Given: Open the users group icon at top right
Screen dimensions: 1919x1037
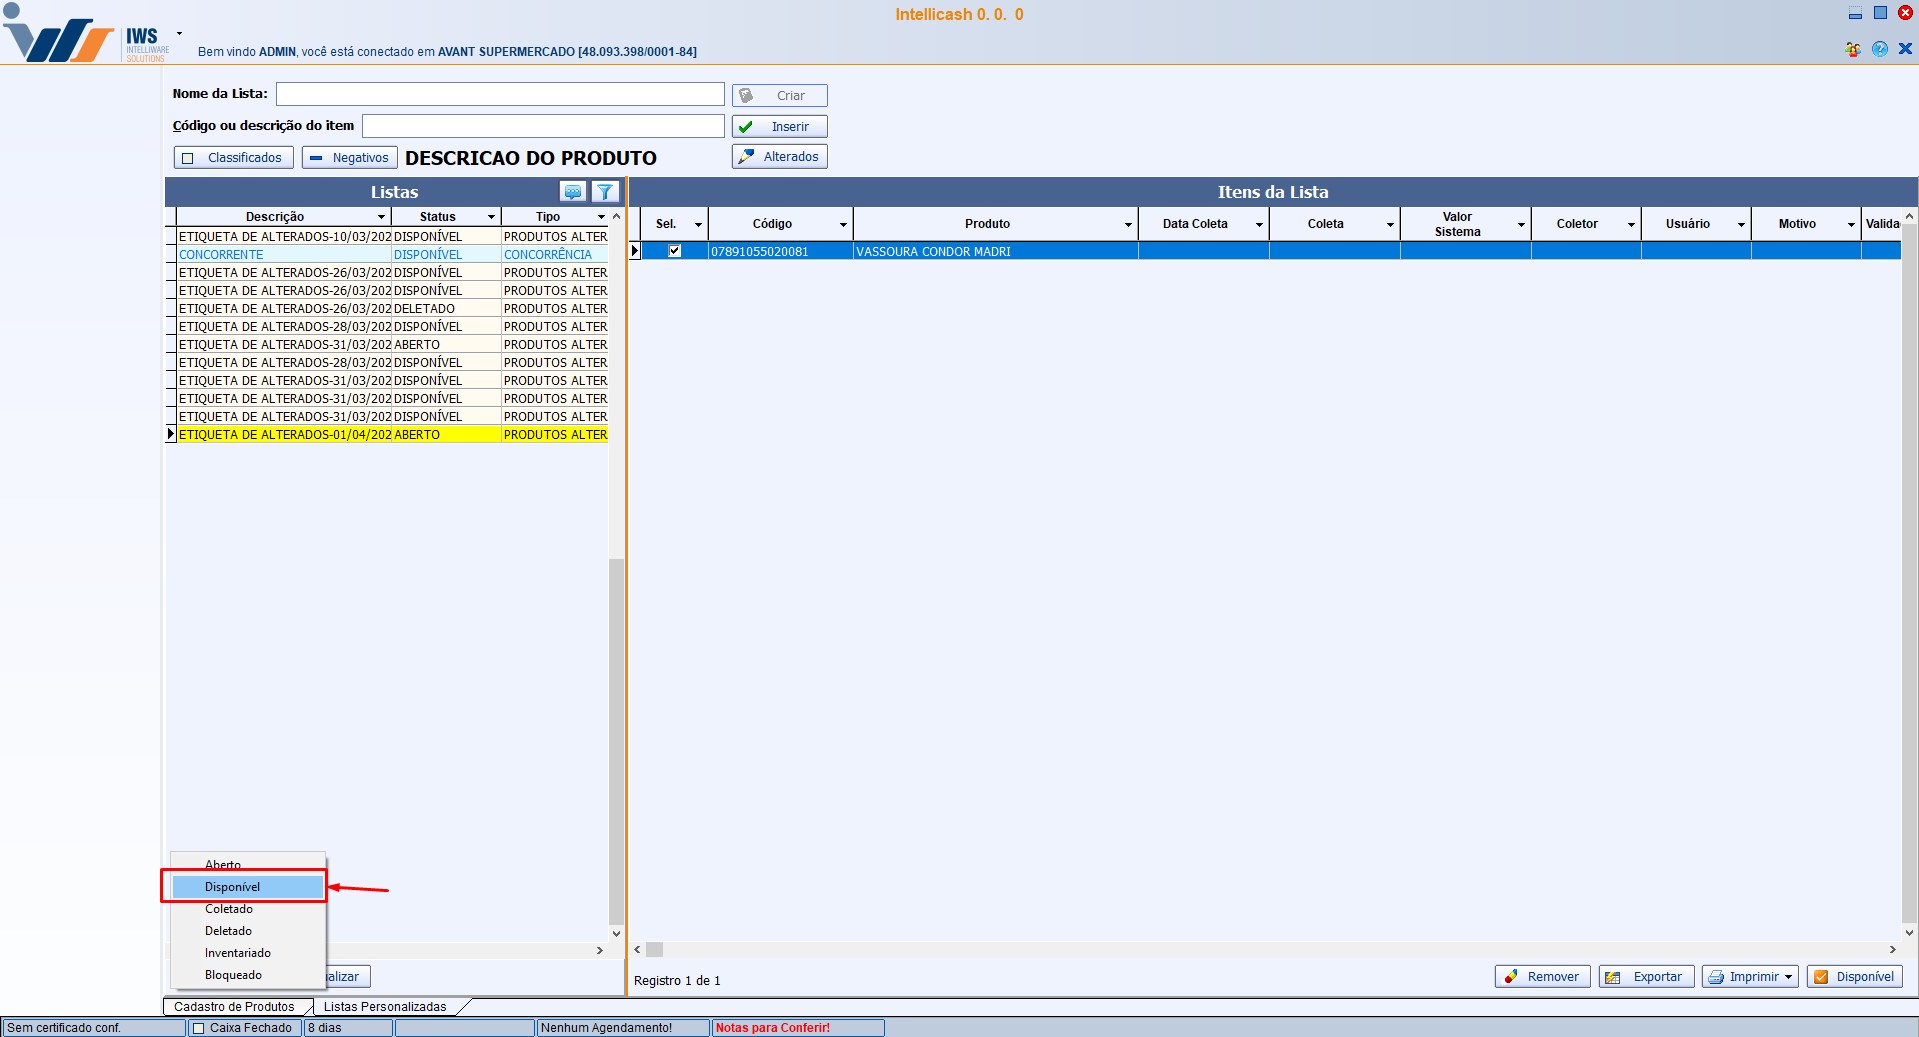Looking at the screenshot, I should pos(1853,49).
